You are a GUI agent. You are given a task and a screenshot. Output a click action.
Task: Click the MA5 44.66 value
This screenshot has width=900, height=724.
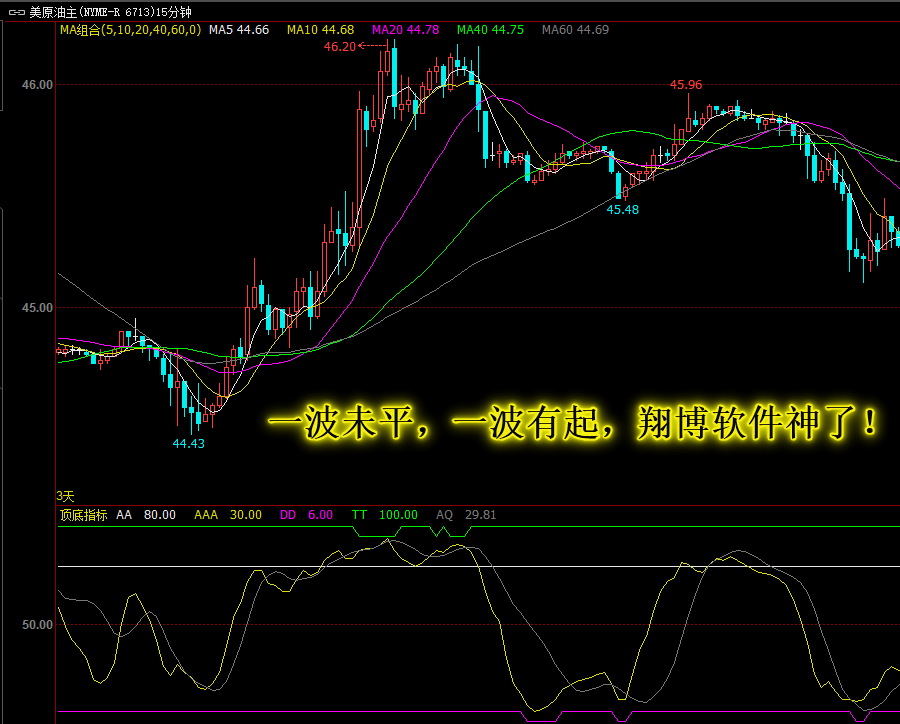pyautogui.click(x=239, y=30)
